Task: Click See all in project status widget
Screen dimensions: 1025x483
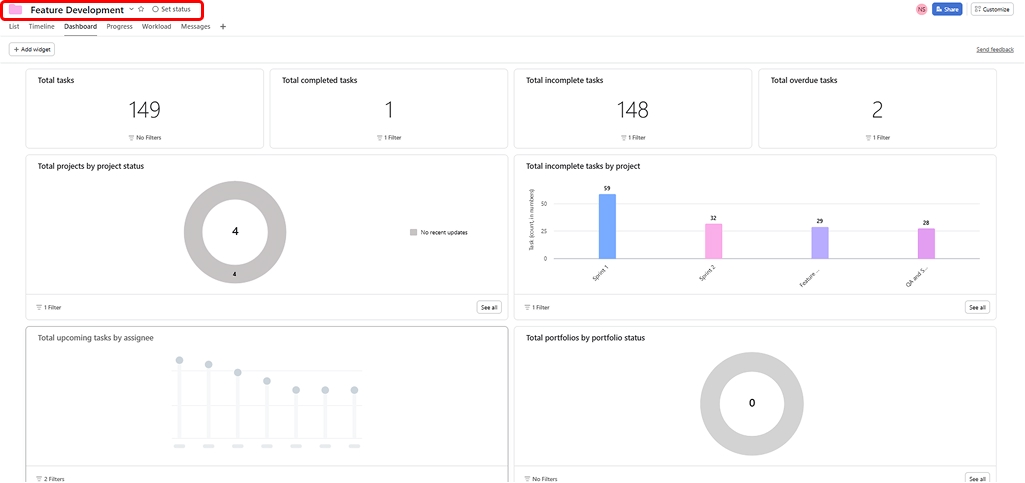Action: click(489, 307)
